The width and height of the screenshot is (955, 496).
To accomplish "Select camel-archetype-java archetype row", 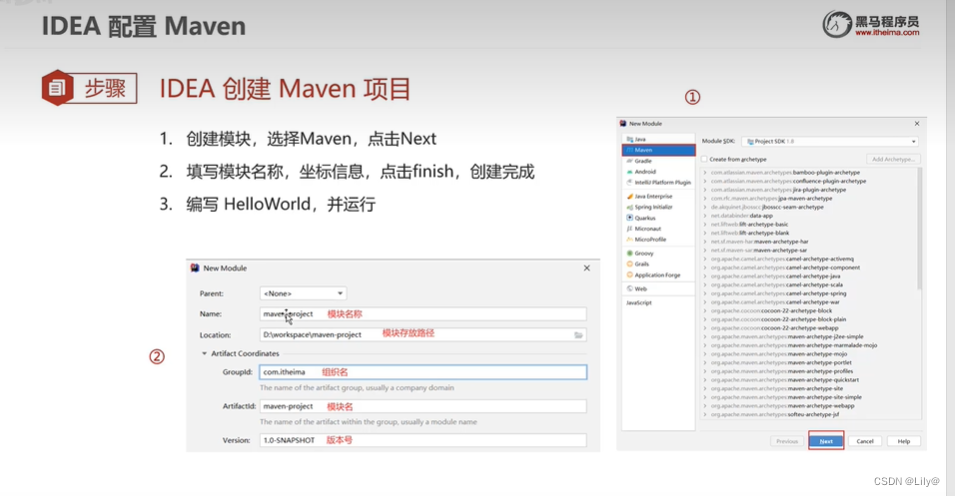I will coord(810,276).
